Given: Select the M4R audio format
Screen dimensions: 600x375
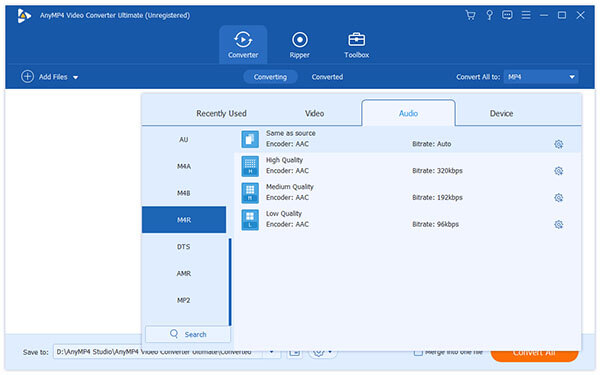Looking at the screenshot, I should pos(184,220).
